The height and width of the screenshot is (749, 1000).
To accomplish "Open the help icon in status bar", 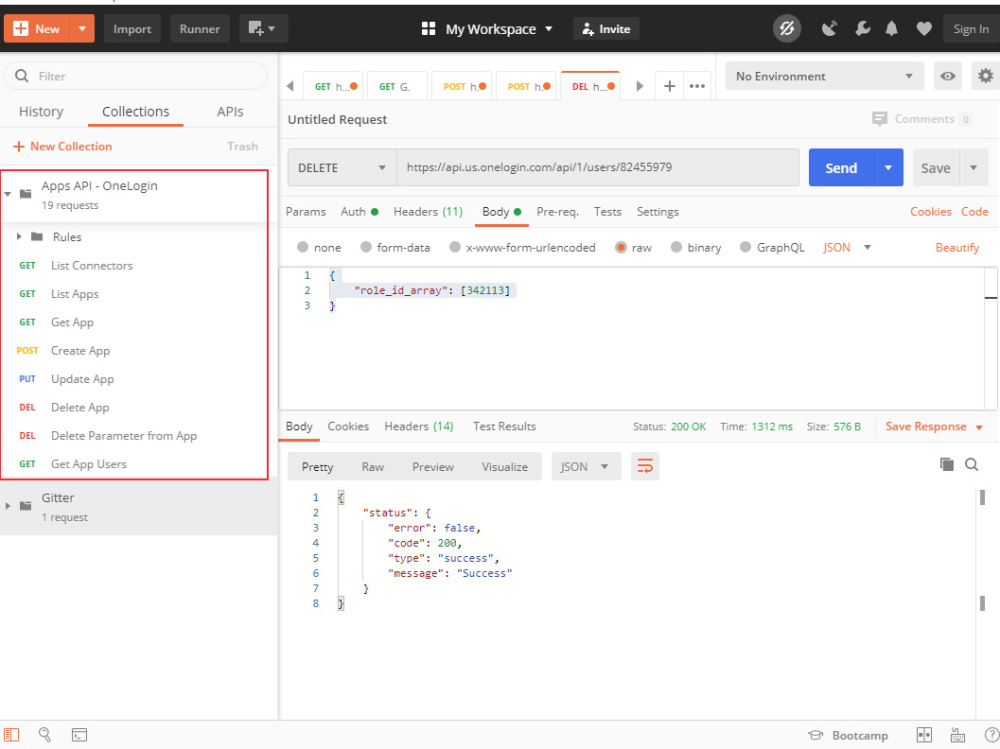I will (x=992, y=735).
